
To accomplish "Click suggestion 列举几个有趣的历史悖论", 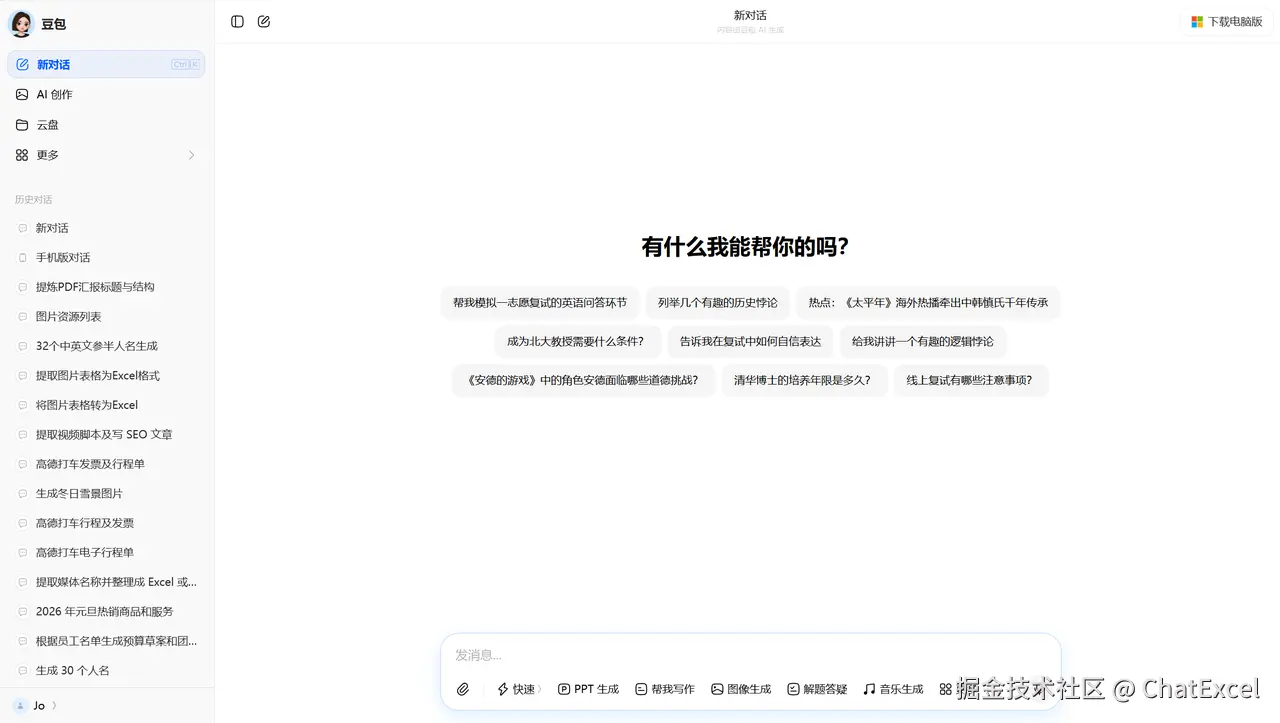I will pyautogui.click(x=717, y=302).
